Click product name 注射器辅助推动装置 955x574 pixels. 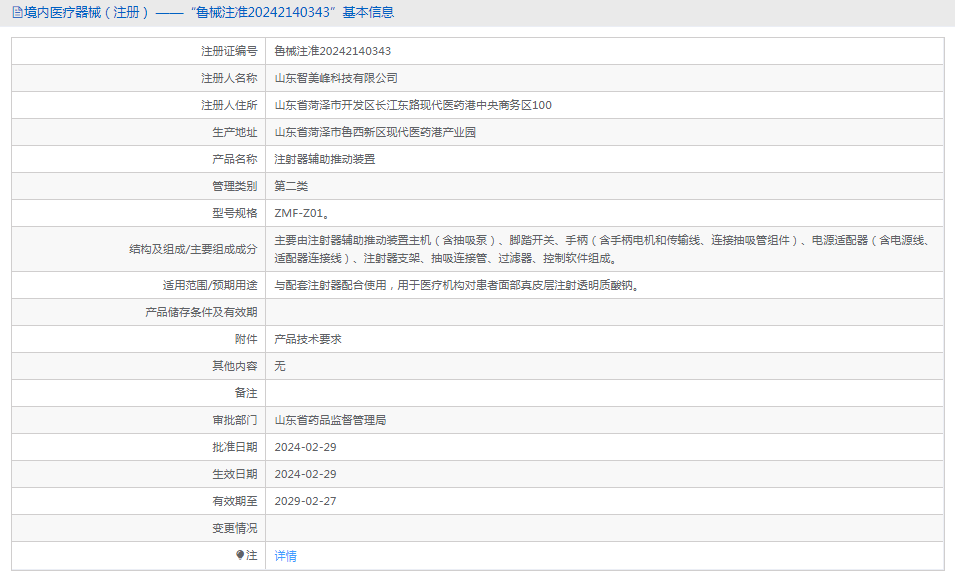tap(325, 159)
